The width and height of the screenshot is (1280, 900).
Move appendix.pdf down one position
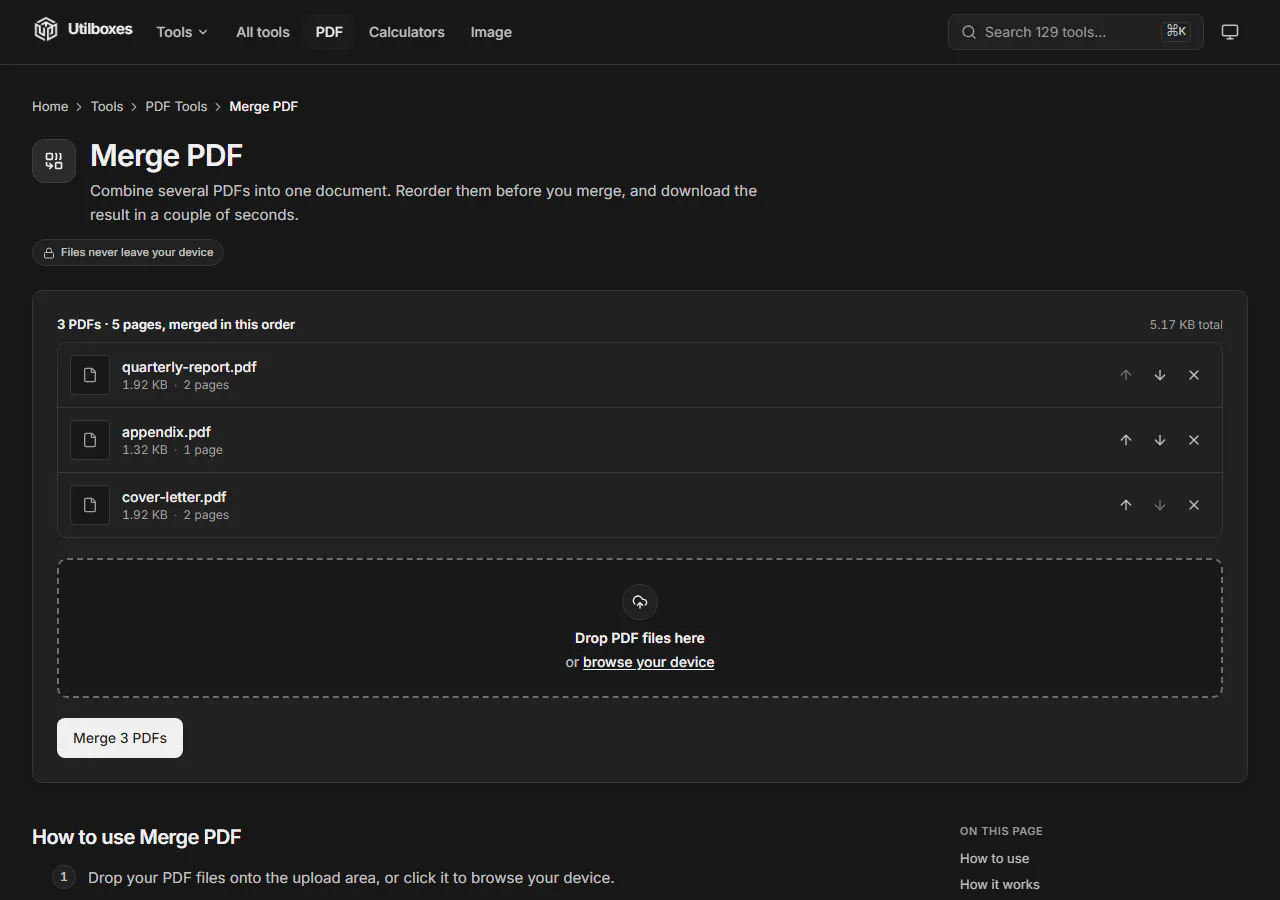tap(1160, 440)
